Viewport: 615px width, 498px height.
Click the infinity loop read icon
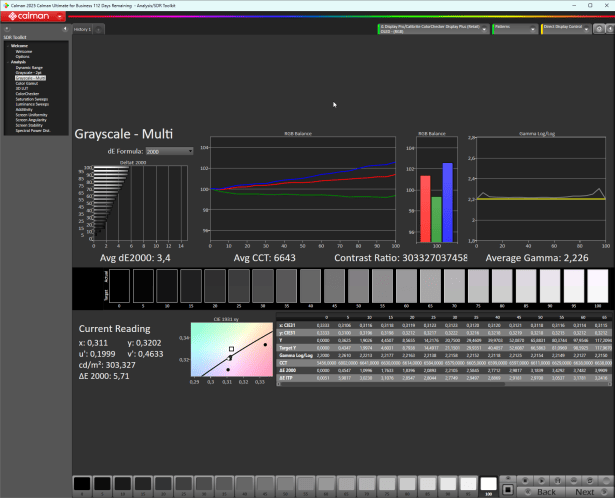(574, 480)
